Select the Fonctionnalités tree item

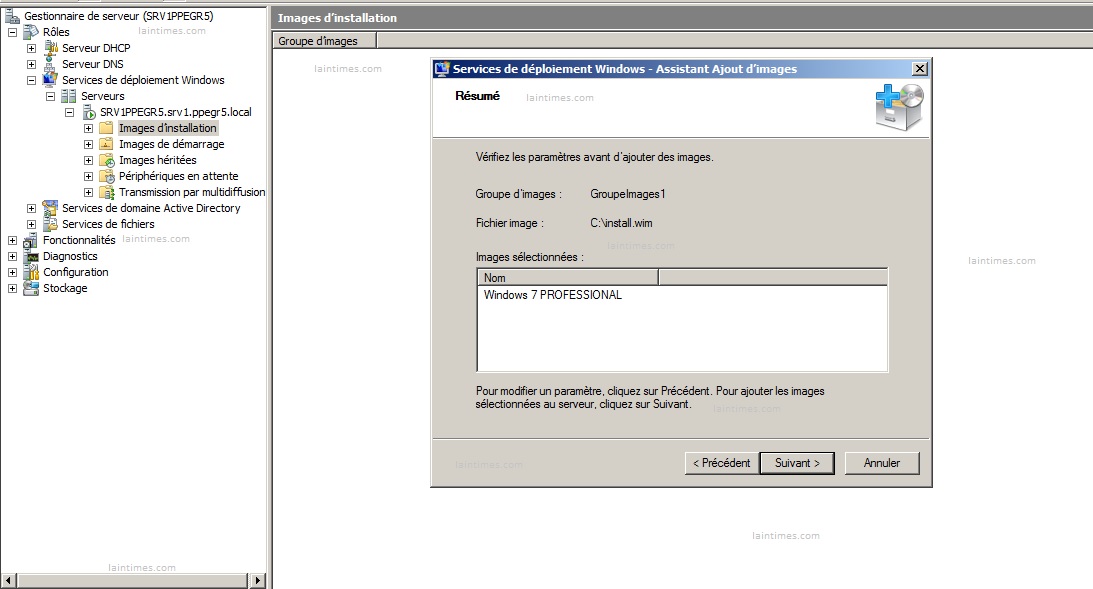pyautogui.click(x=79, y=240)
